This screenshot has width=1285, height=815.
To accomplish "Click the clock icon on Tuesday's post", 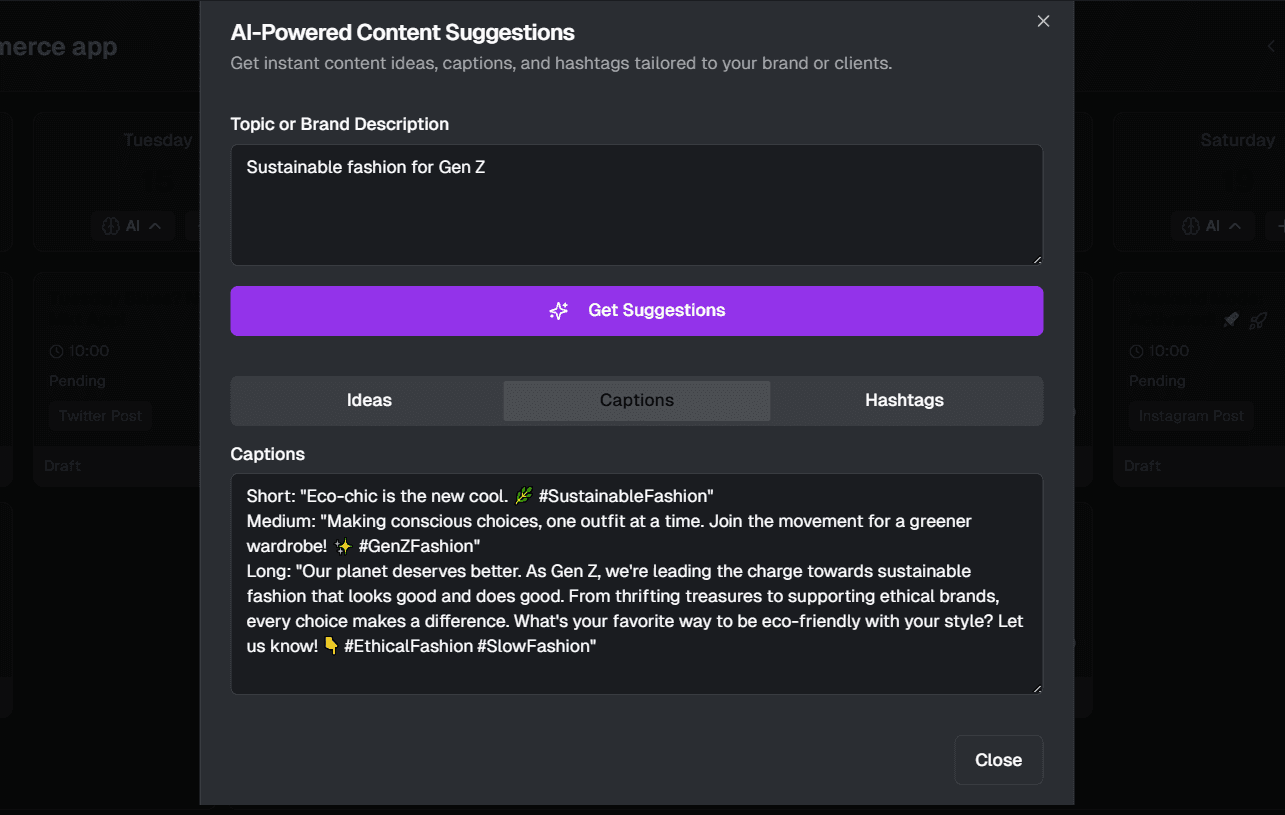I will tap(56, 351).
